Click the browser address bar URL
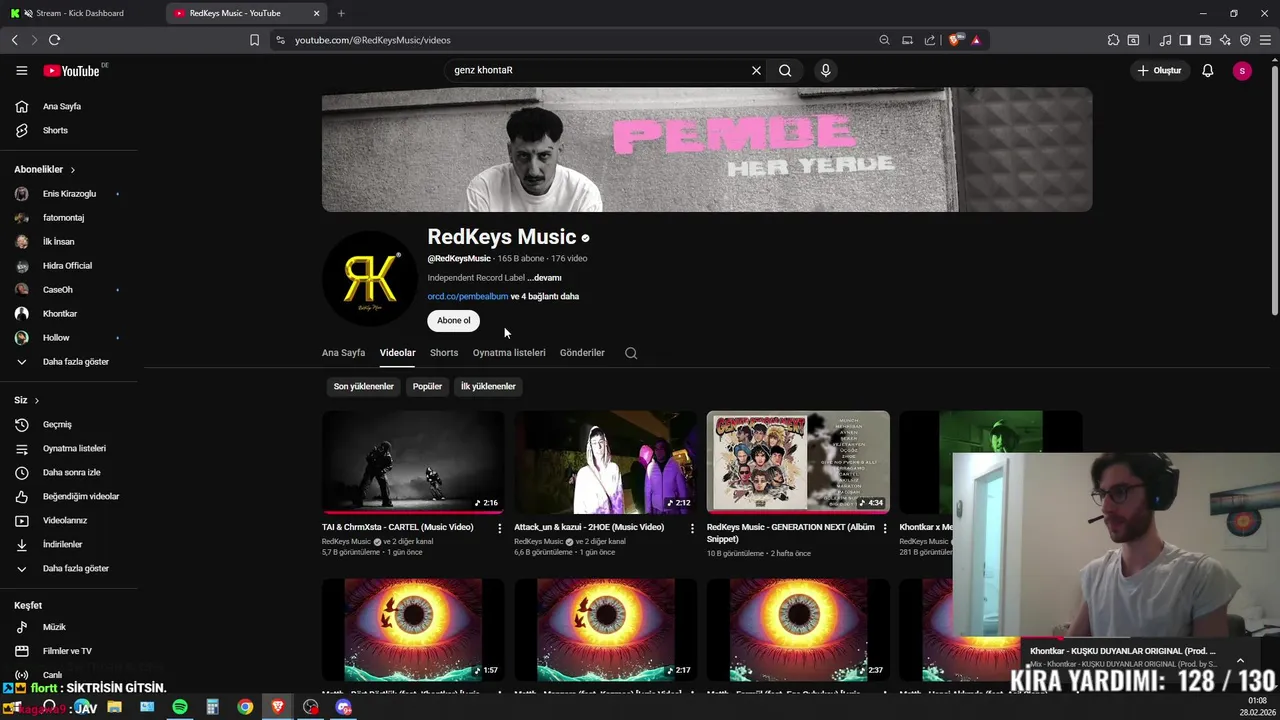Viewport: 1280px width, 720px height. click(373, 40)
